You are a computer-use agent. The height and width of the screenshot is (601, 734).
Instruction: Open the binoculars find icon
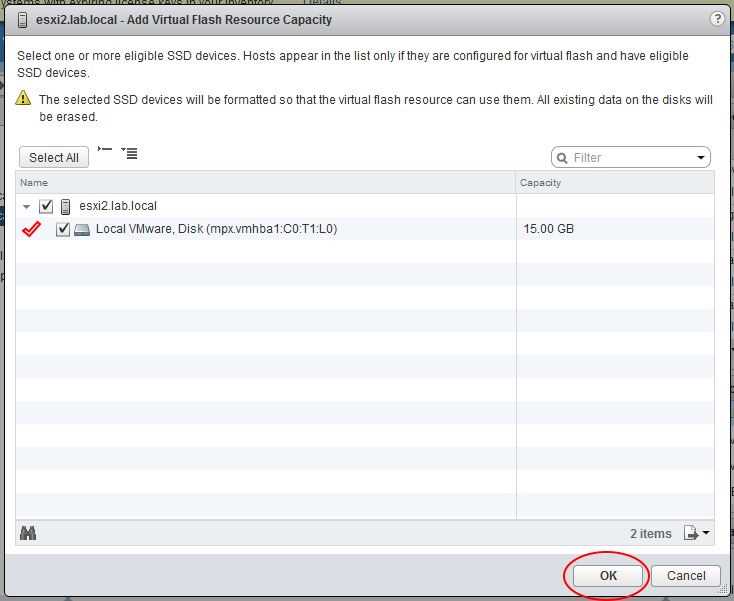(28, 533)
